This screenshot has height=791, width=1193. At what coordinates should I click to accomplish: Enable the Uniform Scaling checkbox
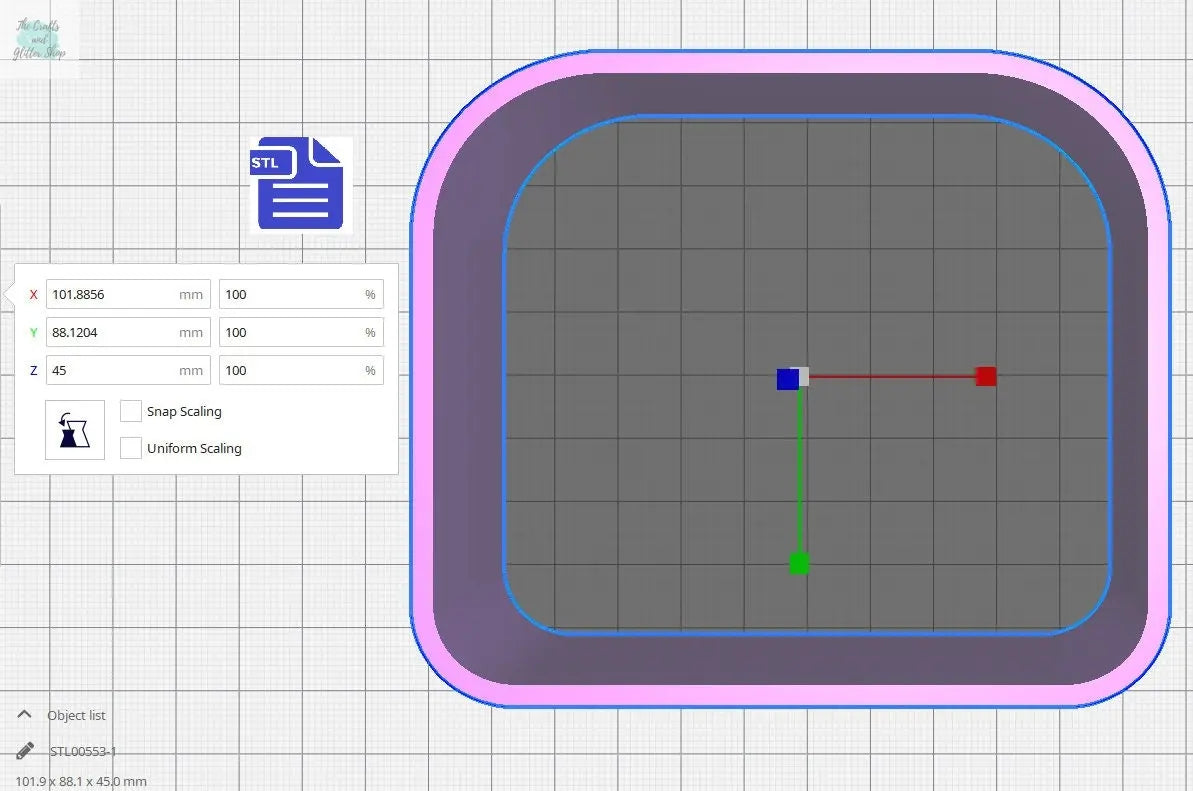(x=131, y=448)
